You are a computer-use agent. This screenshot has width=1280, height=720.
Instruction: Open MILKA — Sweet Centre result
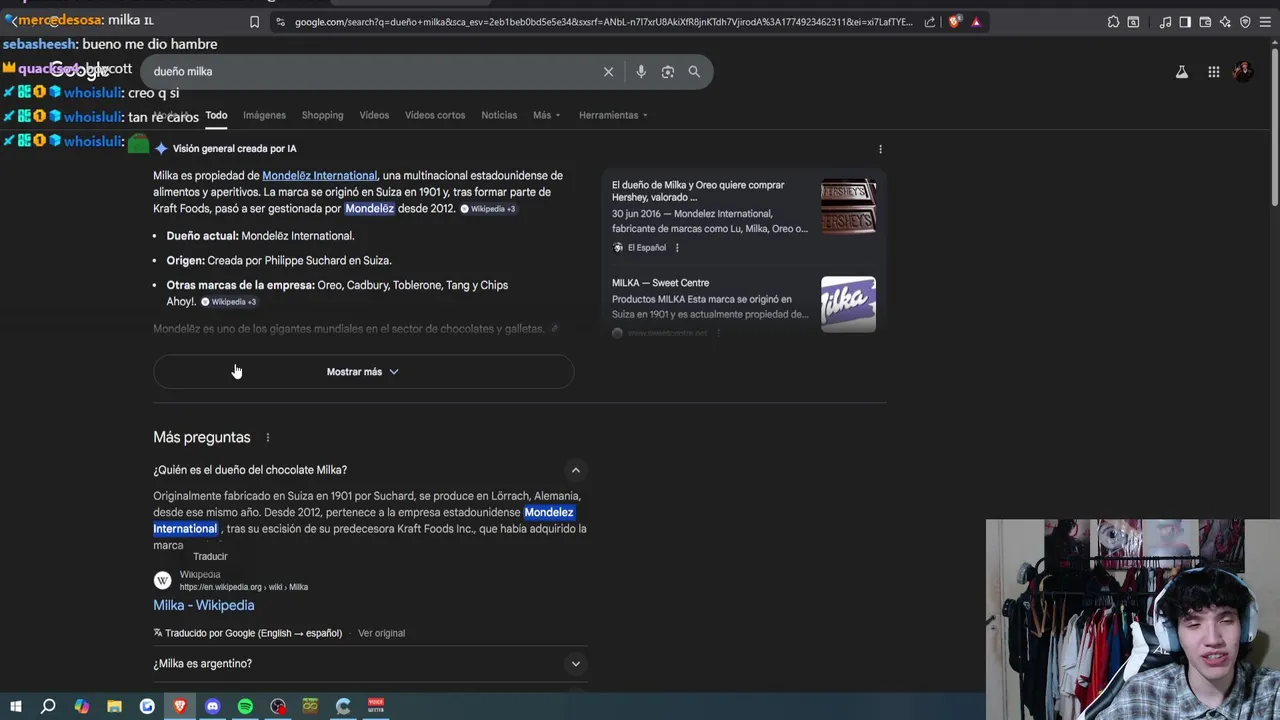click(x=660, y=283)
